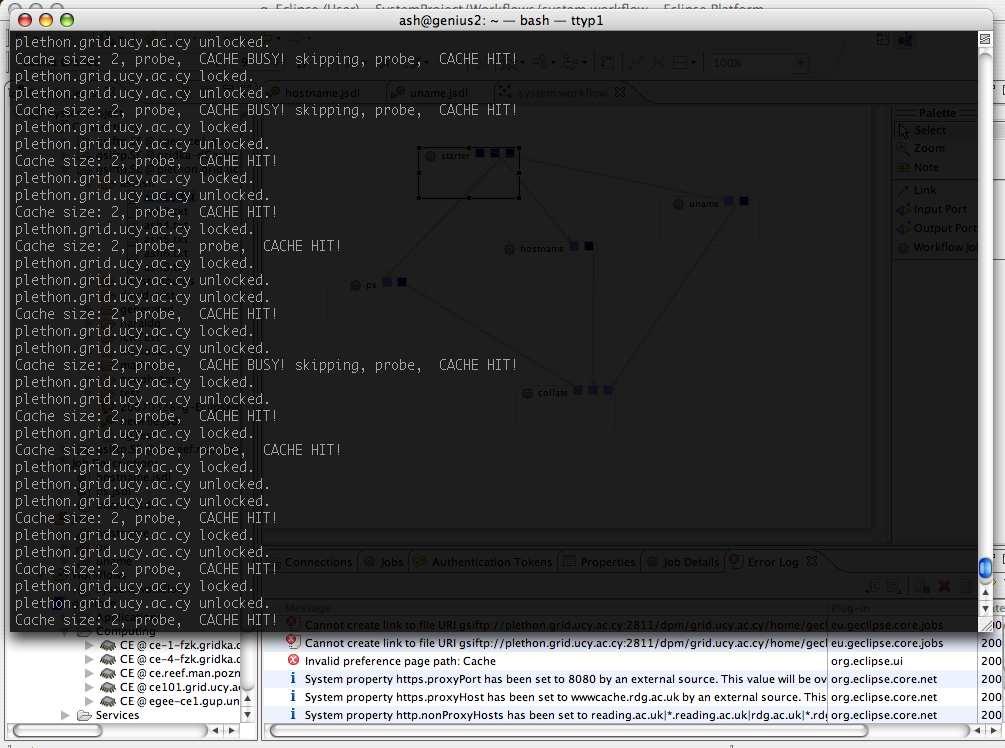Select the CE @ ce-1-fzk.gridka tree item
The height and width of the screenshot is (748, 1005).
(179, 645)
